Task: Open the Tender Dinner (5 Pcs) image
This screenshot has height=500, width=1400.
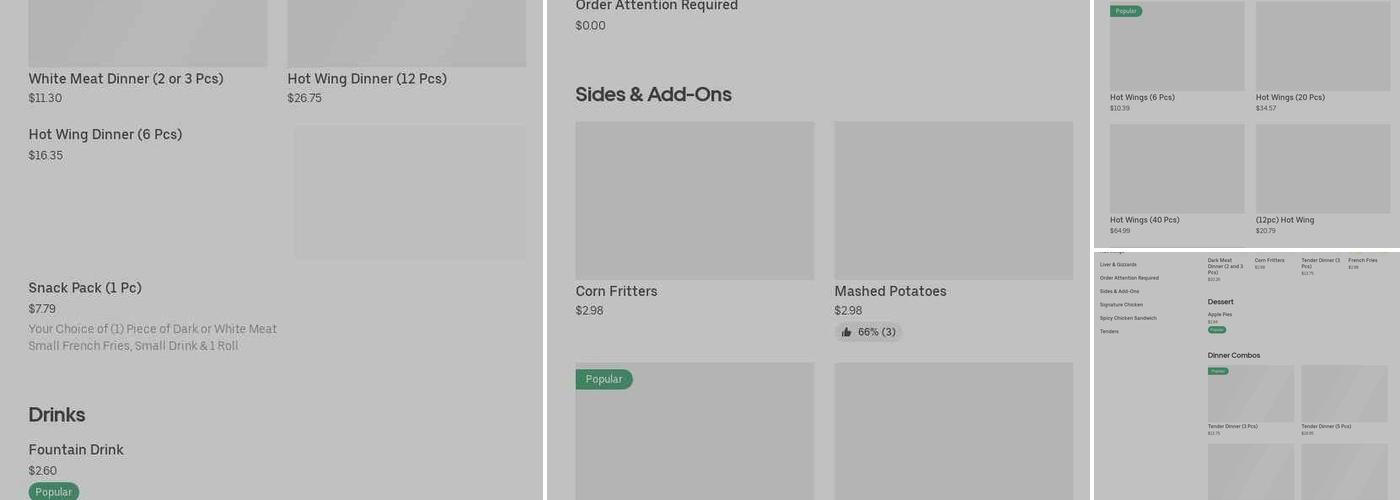Action: 1343,393
